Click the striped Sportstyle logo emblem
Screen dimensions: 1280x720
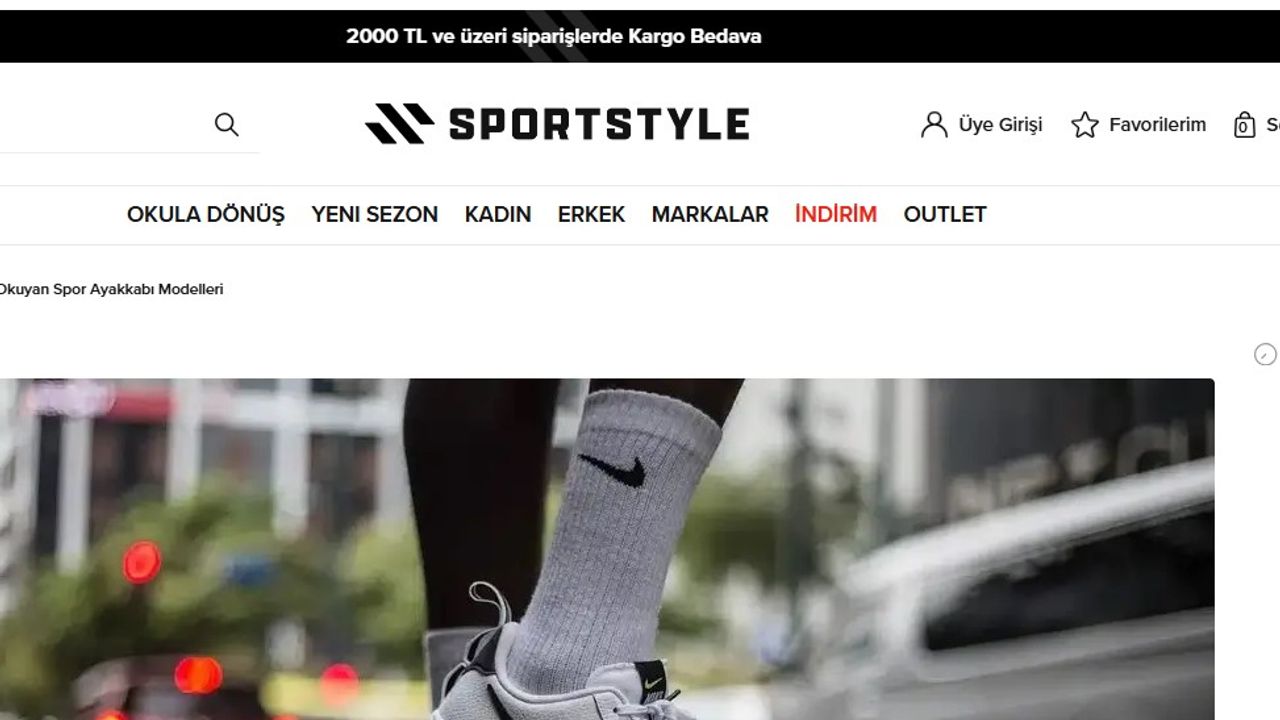click(400, 124)
